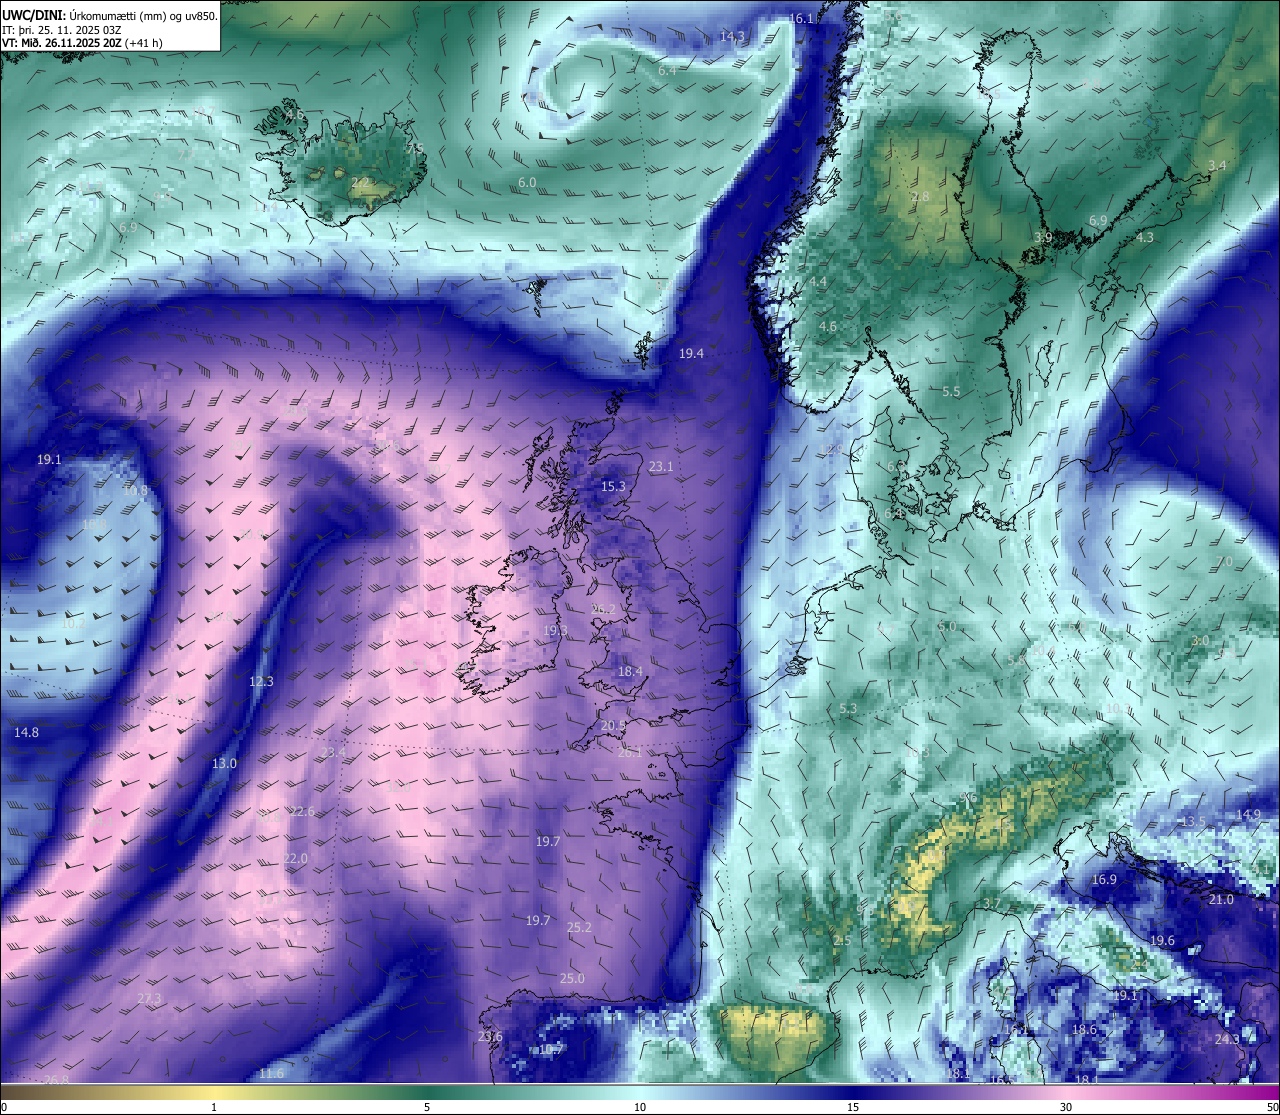The image size is (1280, 1115).
Task: Click the 'VT: Mið. 26.11.2025 20Z (+41 h)' line
Action: 83,43
